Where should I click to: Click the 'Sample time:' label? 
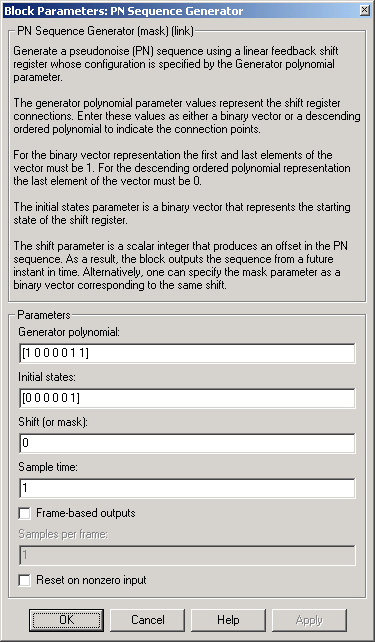coord(48,468)
